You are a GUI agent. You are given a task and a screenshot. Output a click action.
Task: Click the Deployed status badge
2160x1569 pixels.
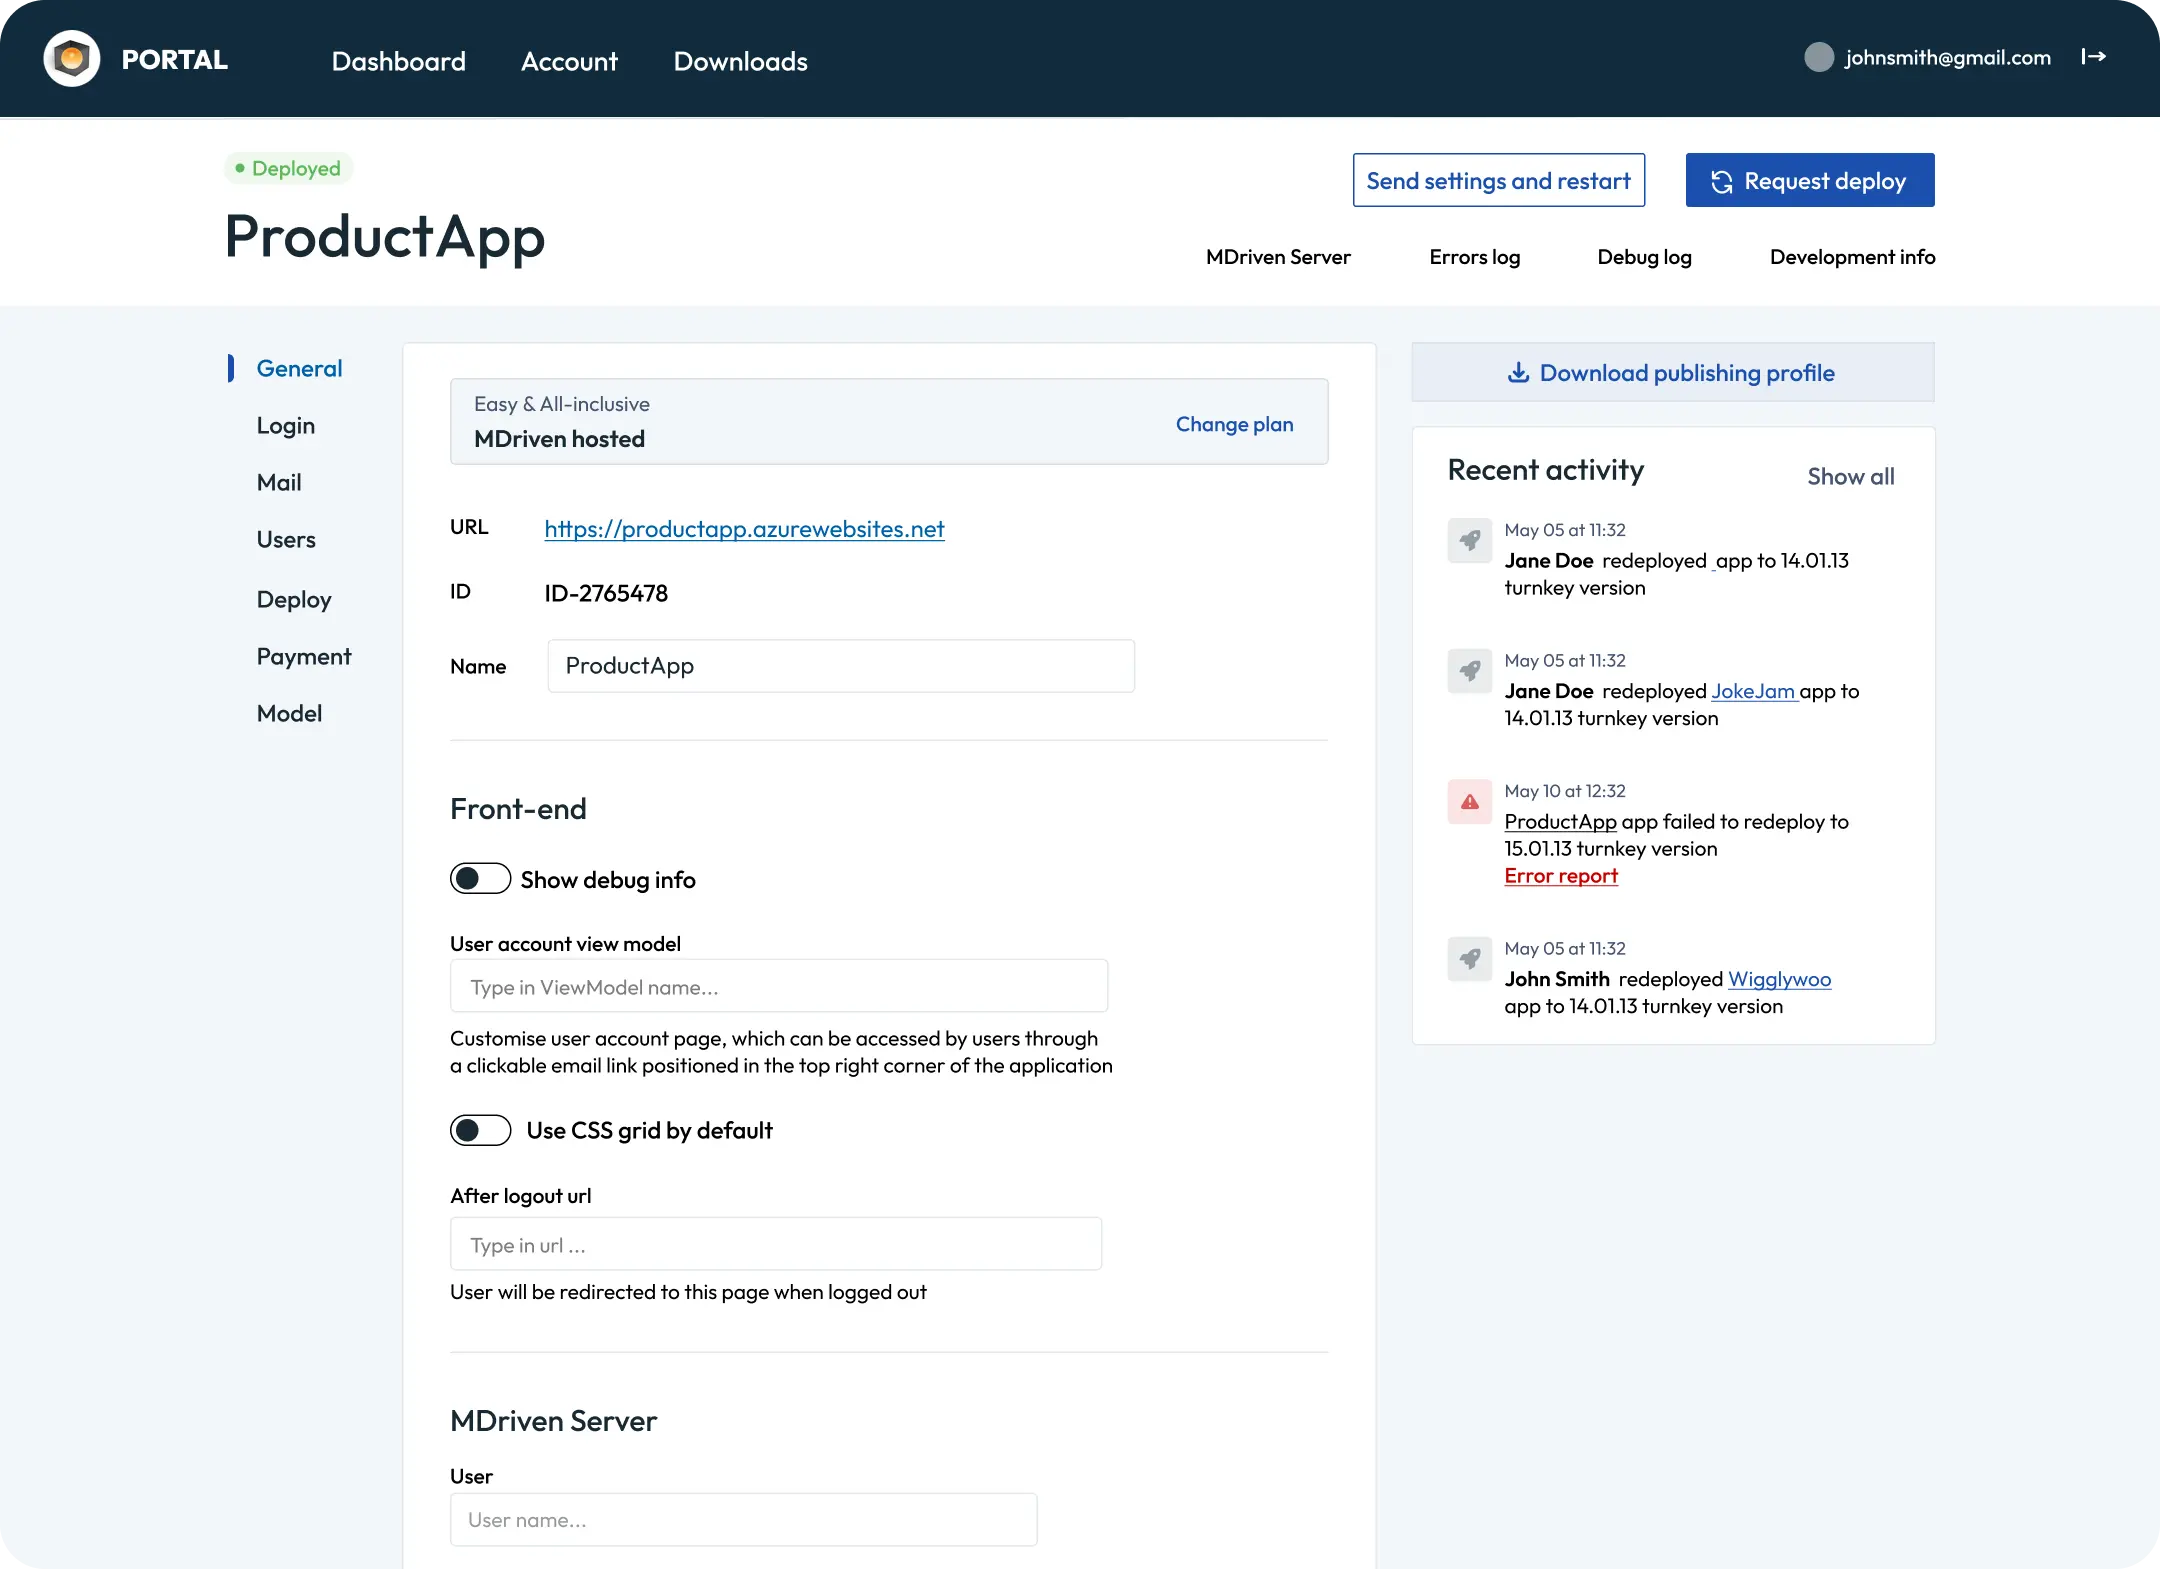[288, 168]
